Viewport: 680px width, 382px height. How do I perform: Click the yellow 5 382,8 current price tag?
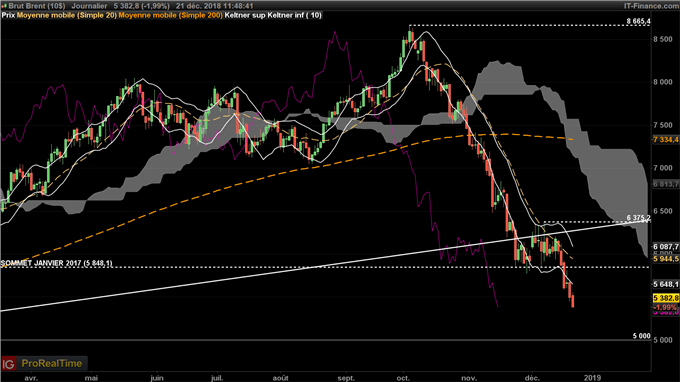coord(666,298)
